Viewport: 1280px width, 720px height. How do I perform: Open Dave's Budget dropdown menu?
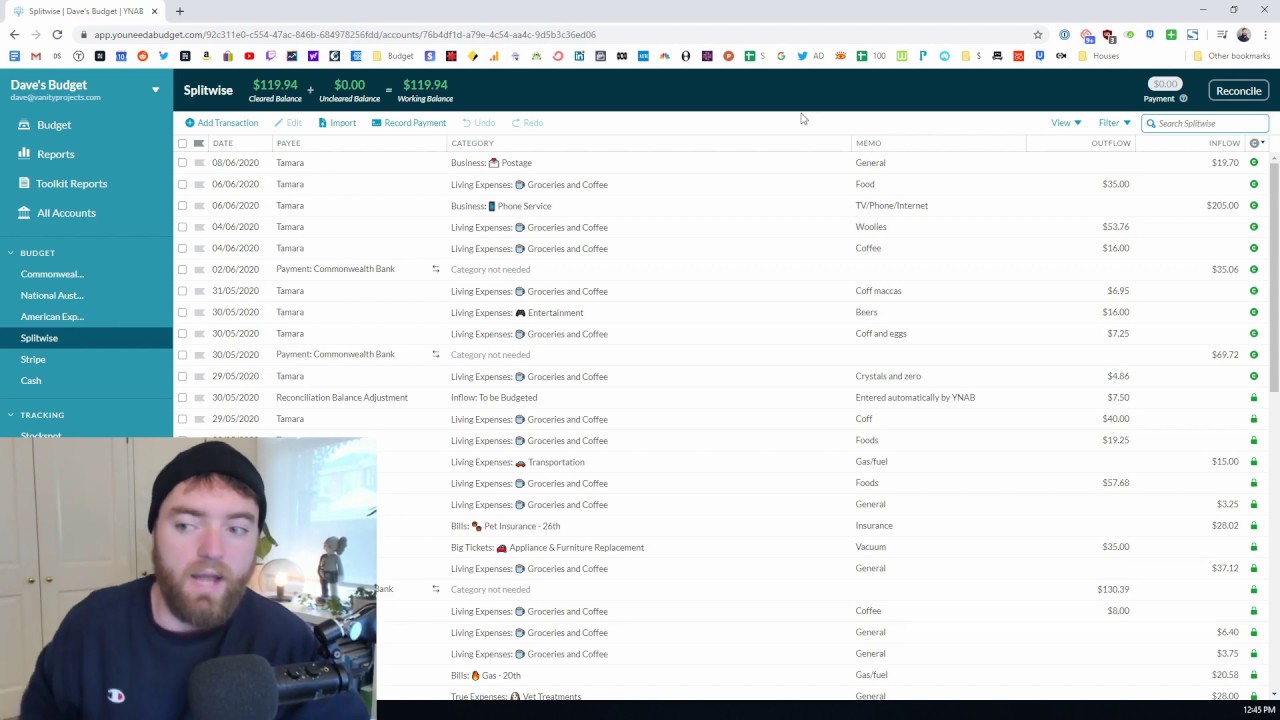point(155,90)
